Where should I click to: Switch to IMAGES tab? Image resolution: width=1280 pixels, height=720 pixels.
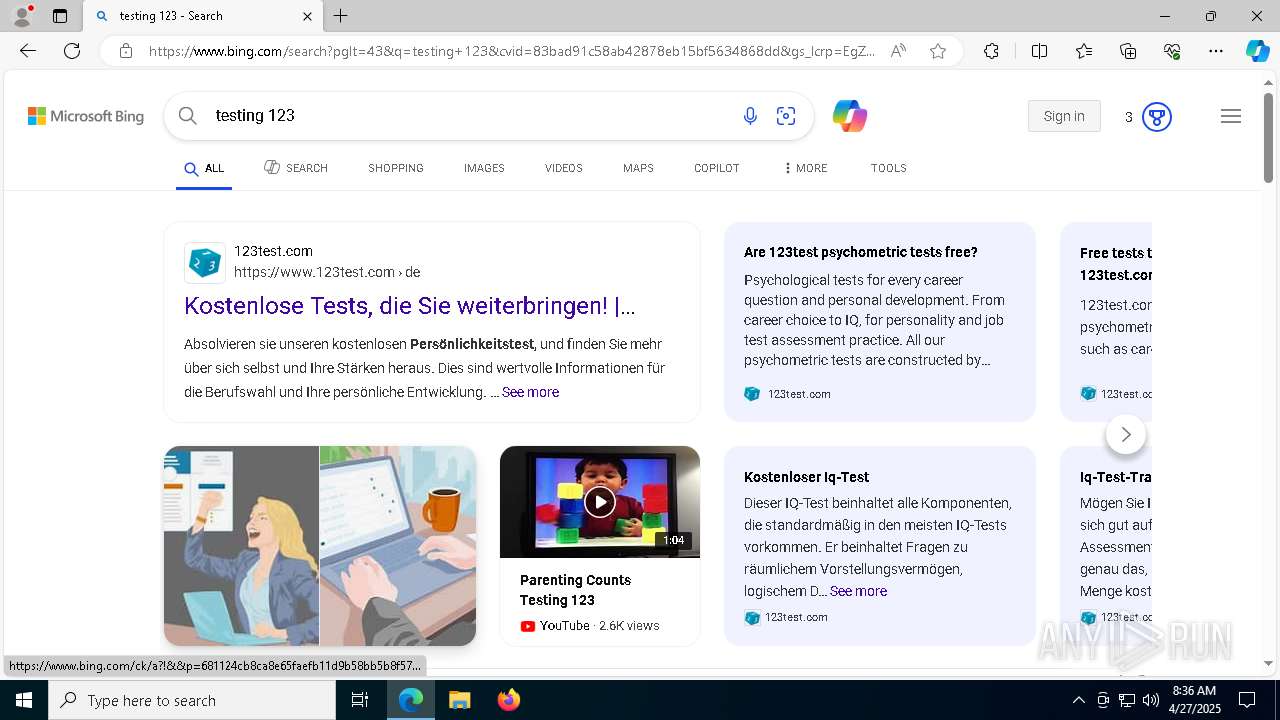[x=484, y=168]
